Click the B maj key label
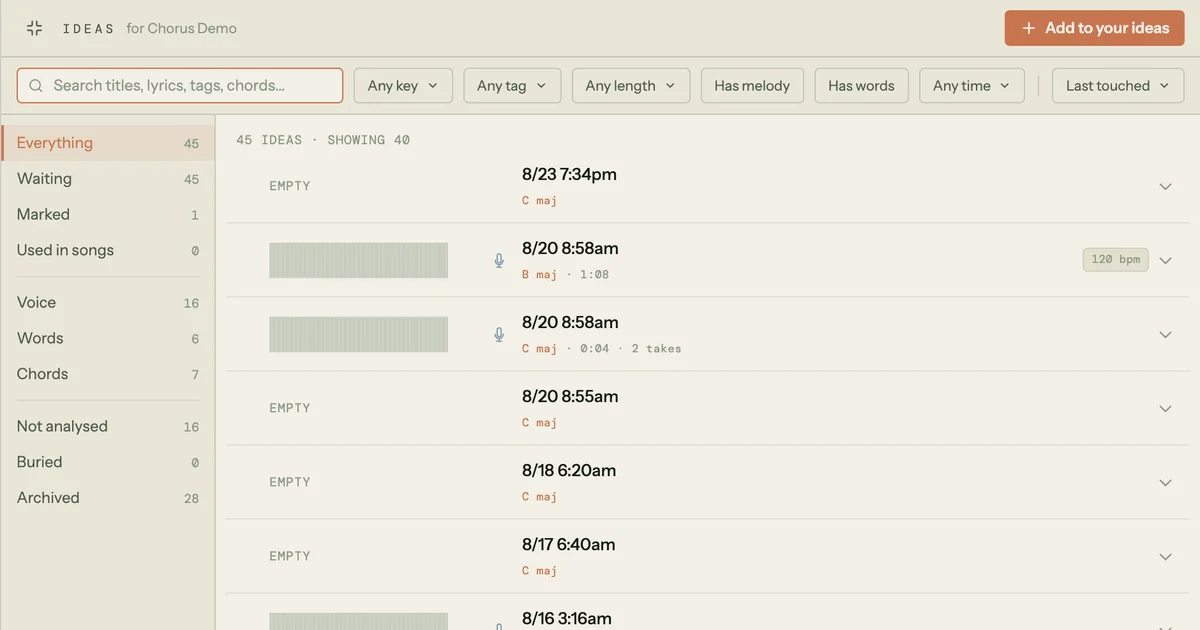The width and height of the screenshot is (1200, 630). pyautogui.click(x=539, y=274)
